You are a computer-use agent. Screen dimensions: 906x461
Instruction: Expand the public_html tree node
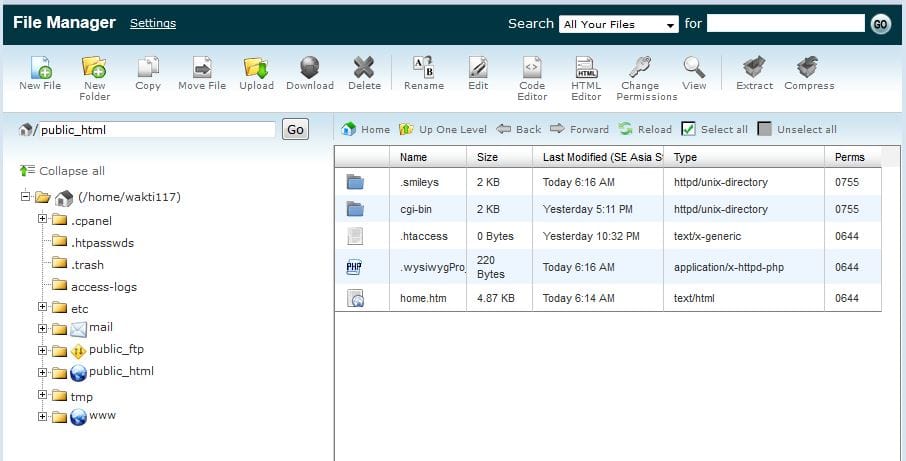(42, 372)
